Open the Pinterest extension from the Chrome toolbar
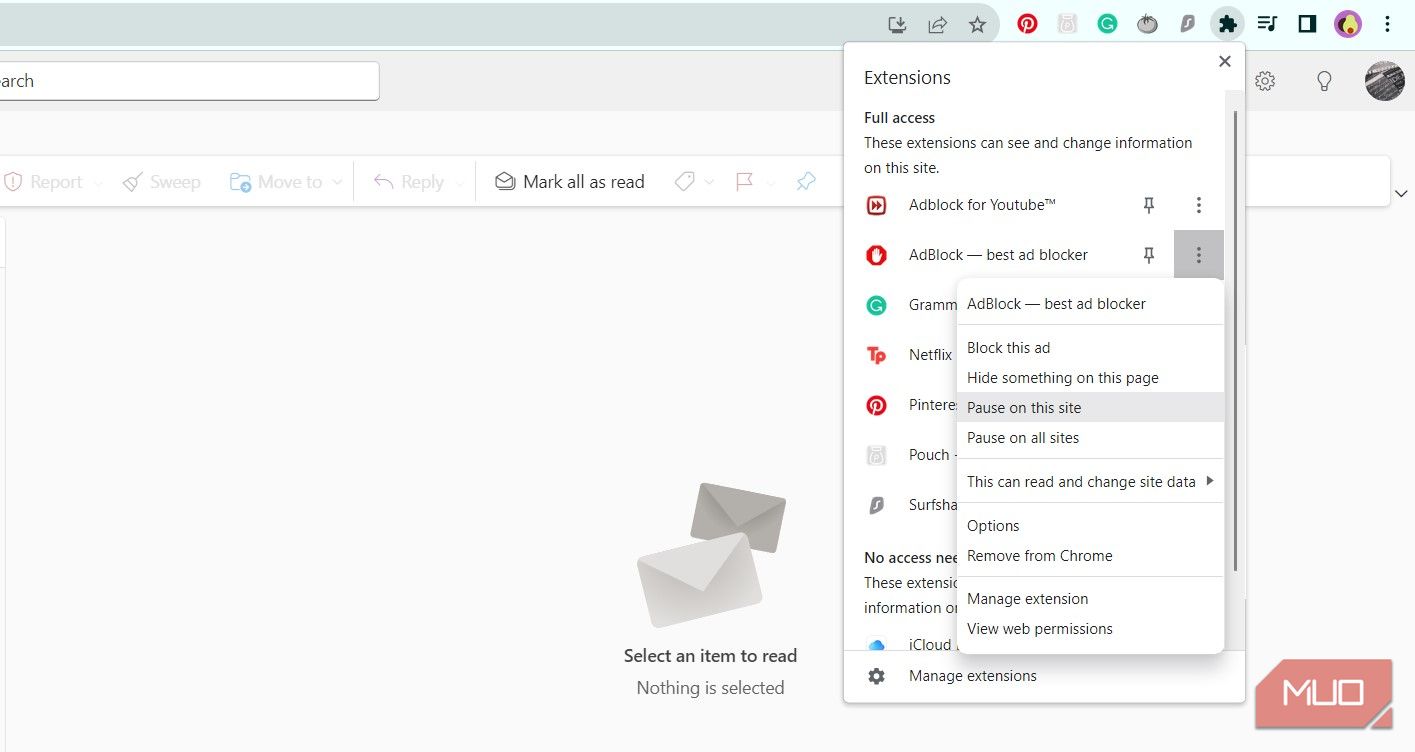This screenshot has height=752, width=1415. [1027, 23]
